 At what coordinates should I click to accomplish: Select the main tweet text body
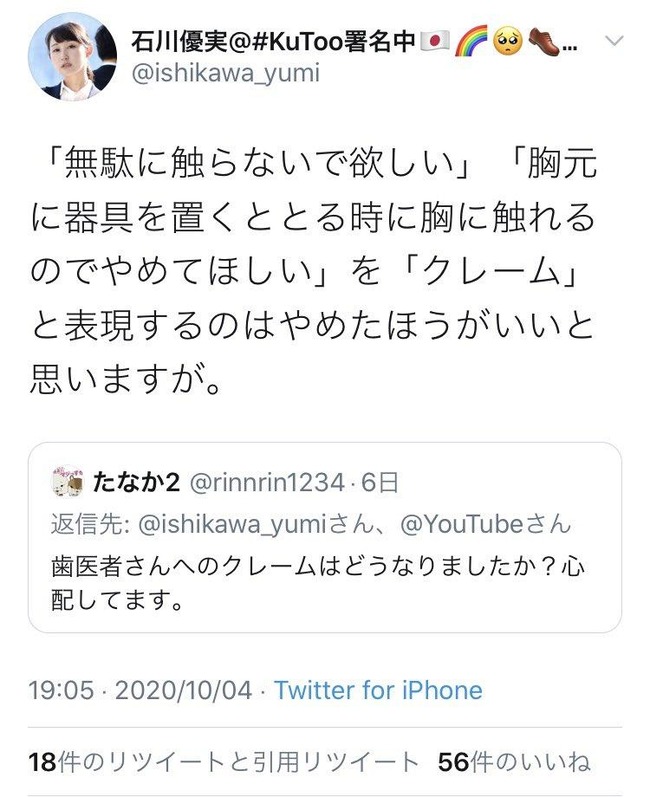point(313,271)
